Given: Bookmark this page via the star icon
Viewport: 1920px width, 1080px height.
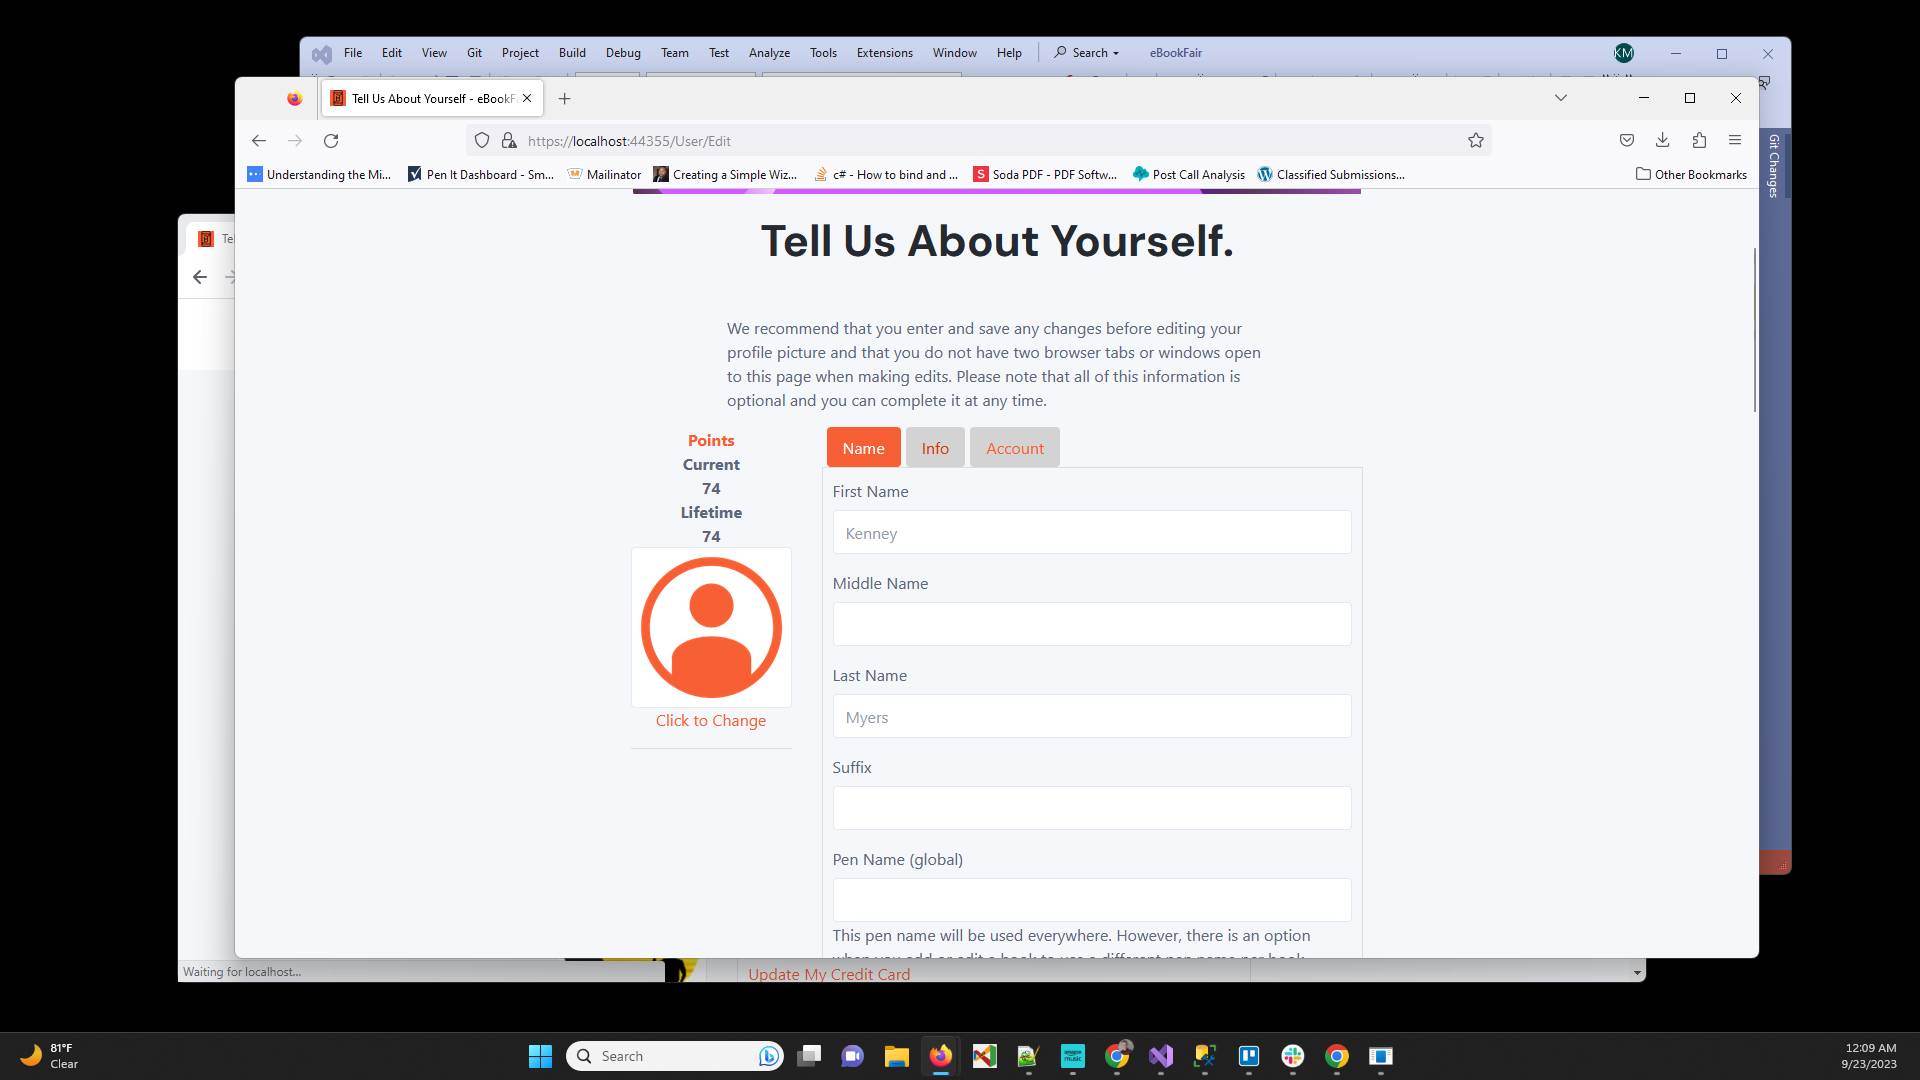Looking at the screenshot, I should coord(1477,140).
